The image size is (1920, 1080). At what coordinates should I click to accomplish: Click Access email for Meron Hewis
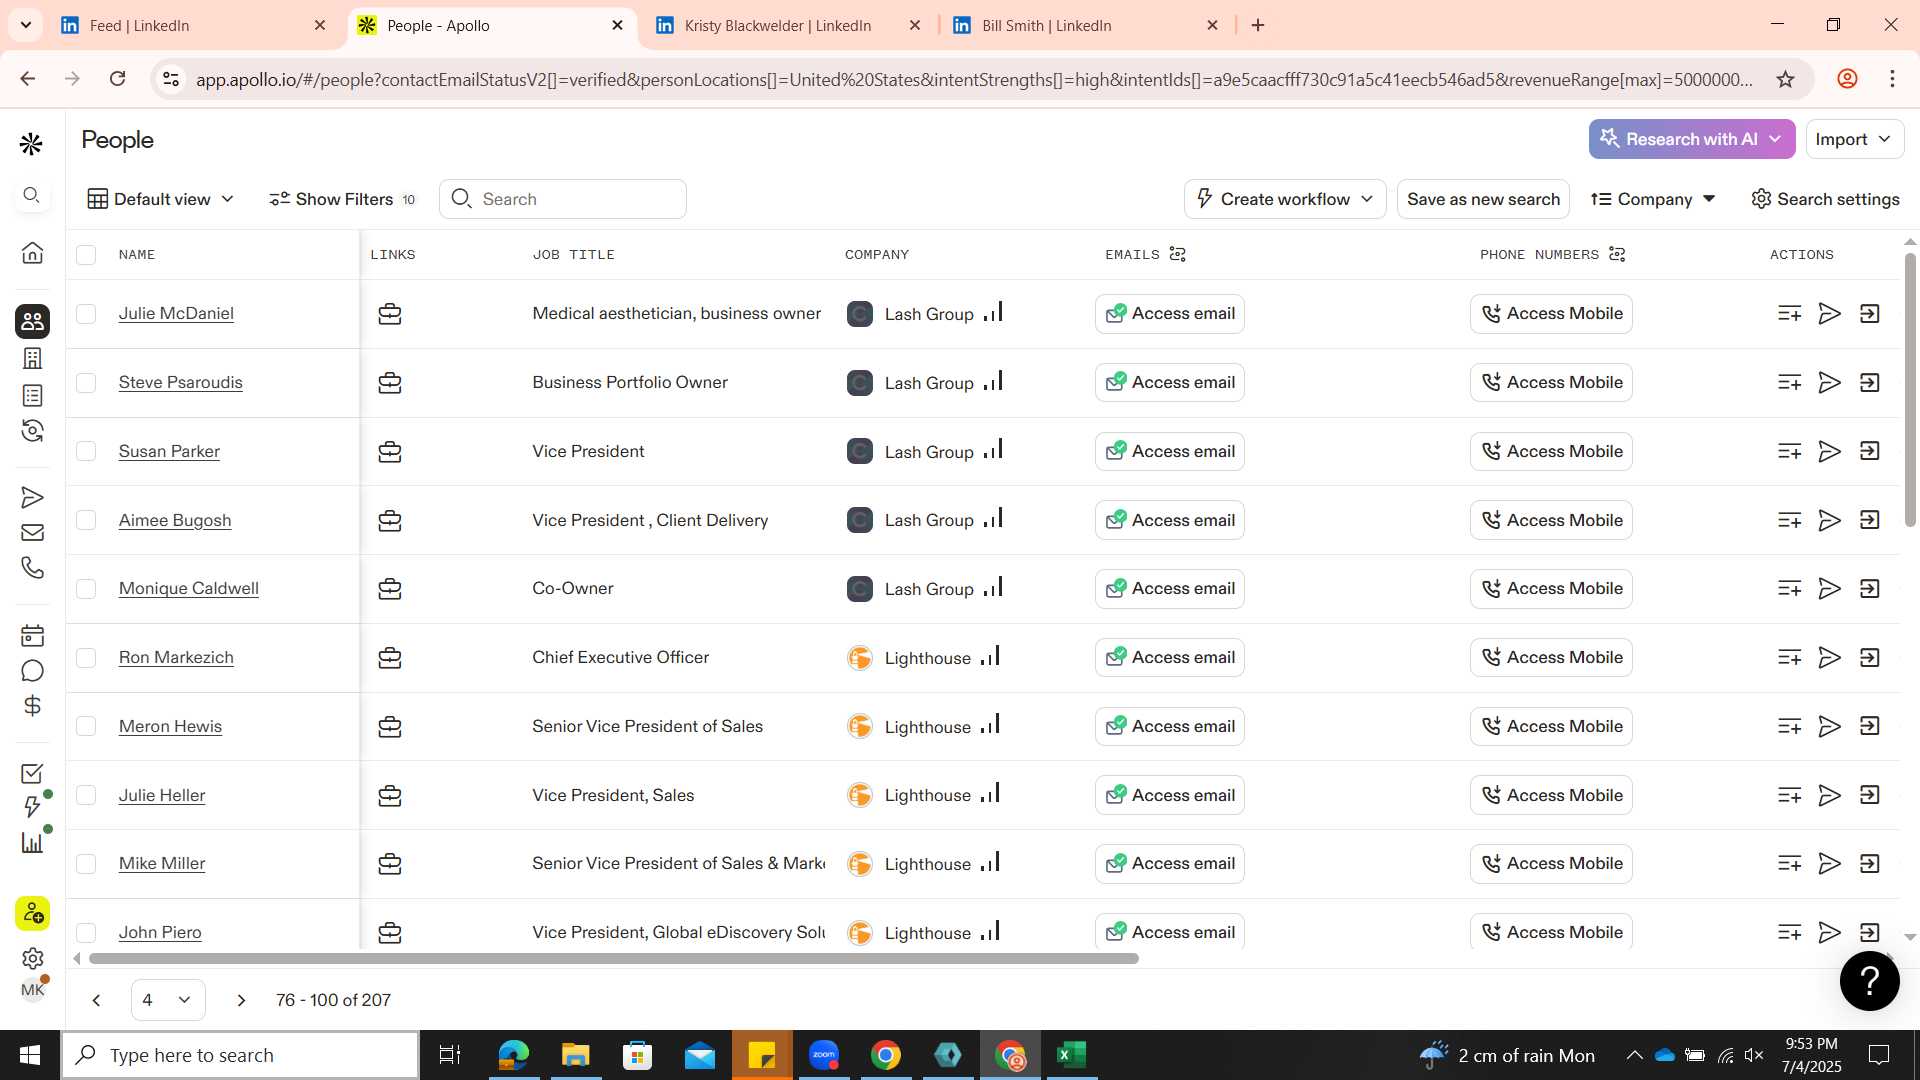tap(1170, 726)
